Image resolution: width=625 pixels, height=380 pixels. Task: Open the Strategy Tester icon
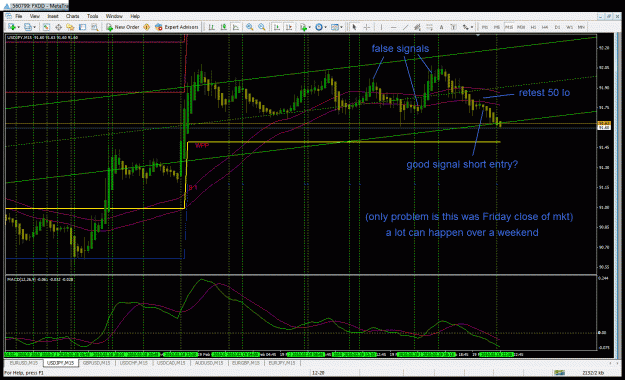click(x=94, y=27)
